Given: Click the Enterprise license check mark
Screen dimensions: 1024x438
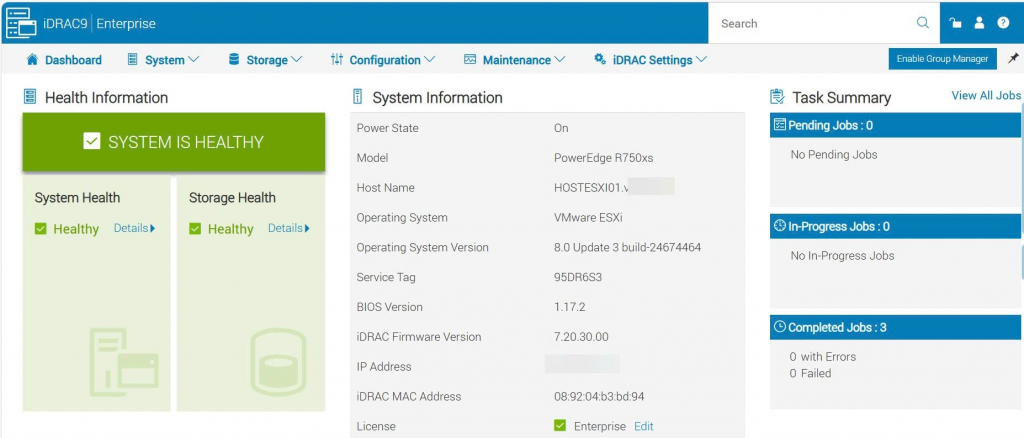Looking at the screenshot, I should (560, 426).
